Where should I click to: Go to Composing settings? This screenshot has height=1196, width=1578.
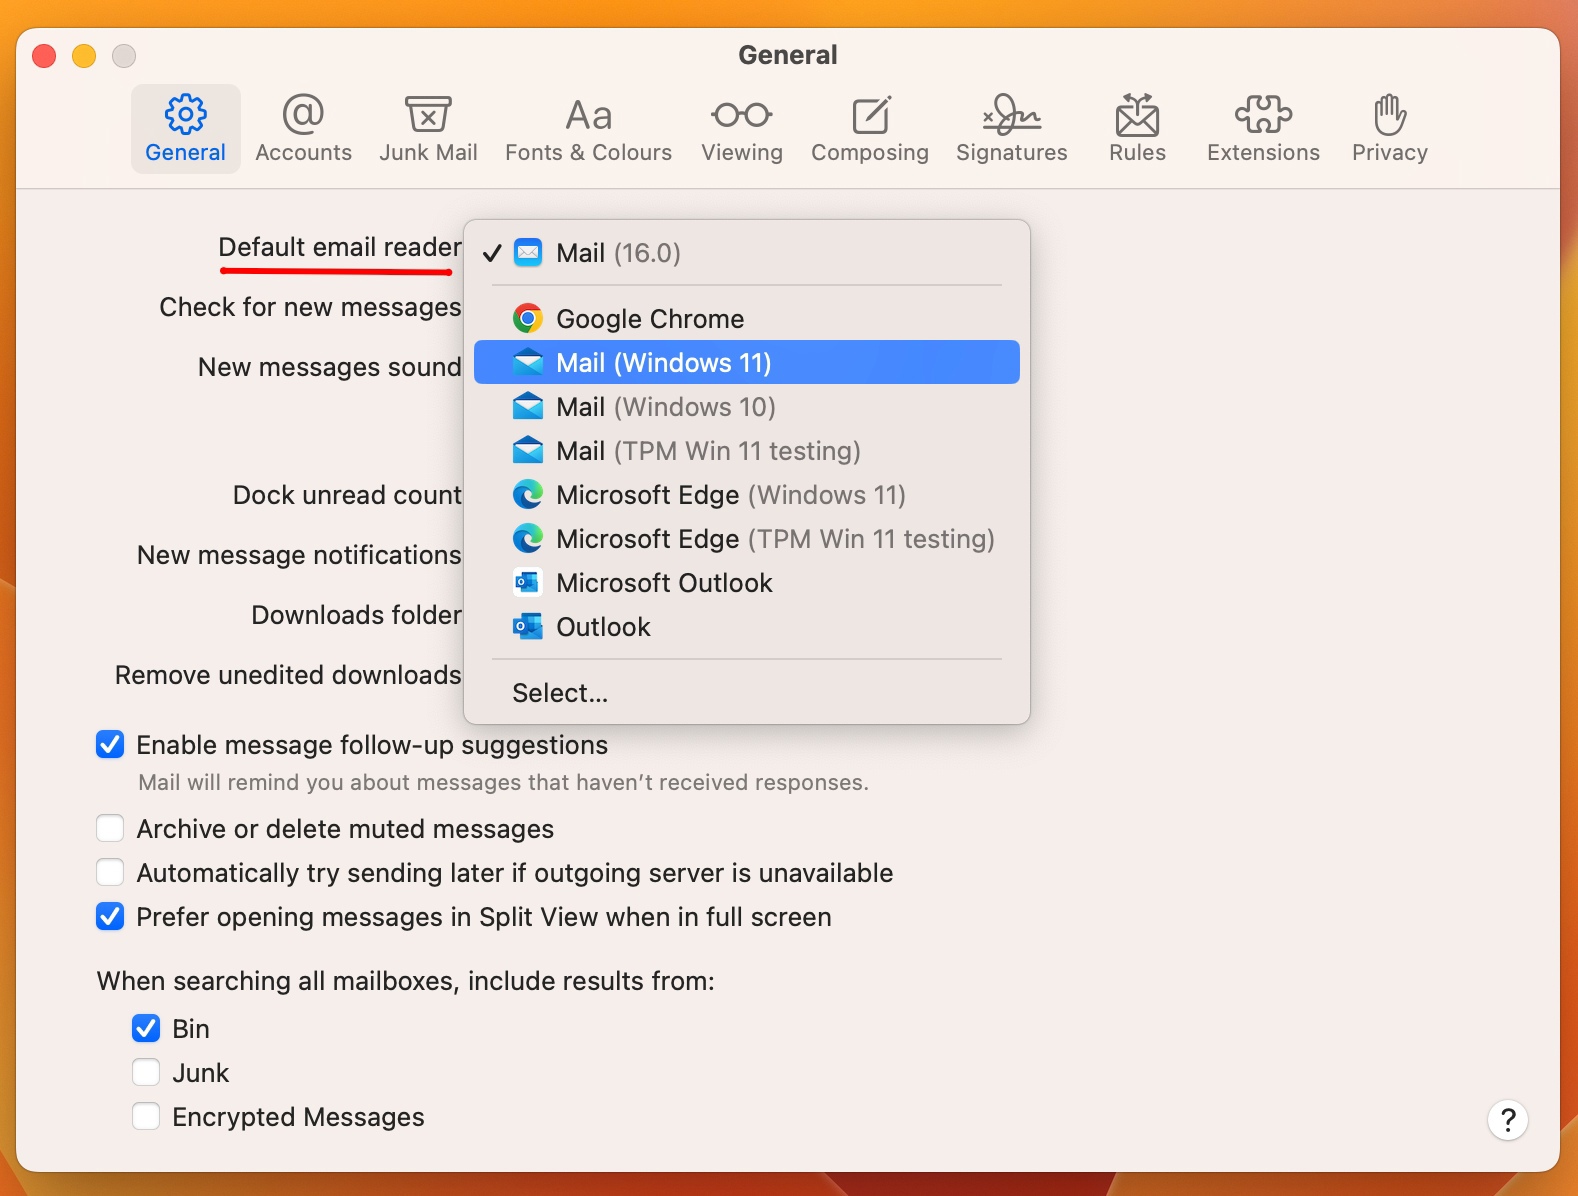pos(869,129)
